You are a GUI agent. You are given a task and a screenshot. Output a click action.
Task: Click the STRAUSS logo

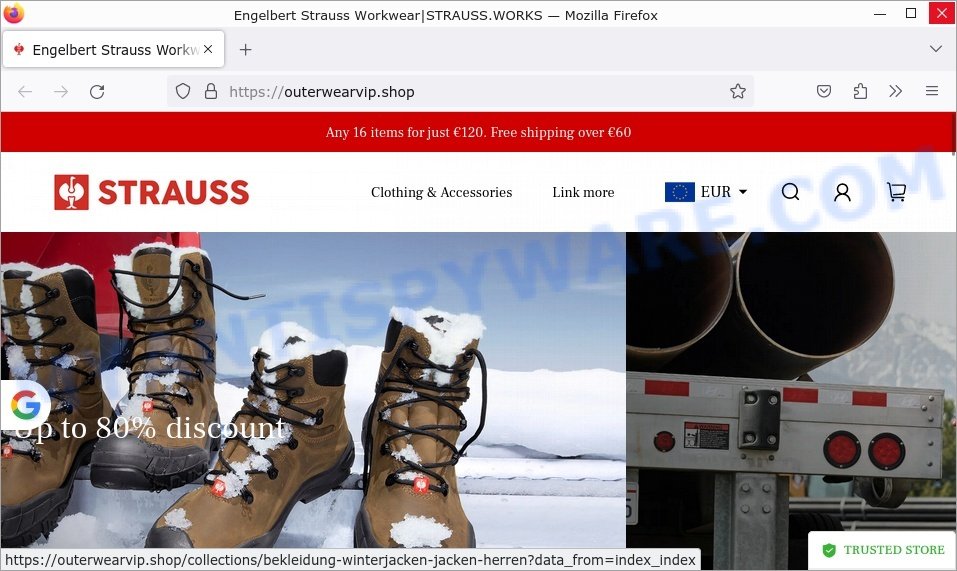coord(151,192)
